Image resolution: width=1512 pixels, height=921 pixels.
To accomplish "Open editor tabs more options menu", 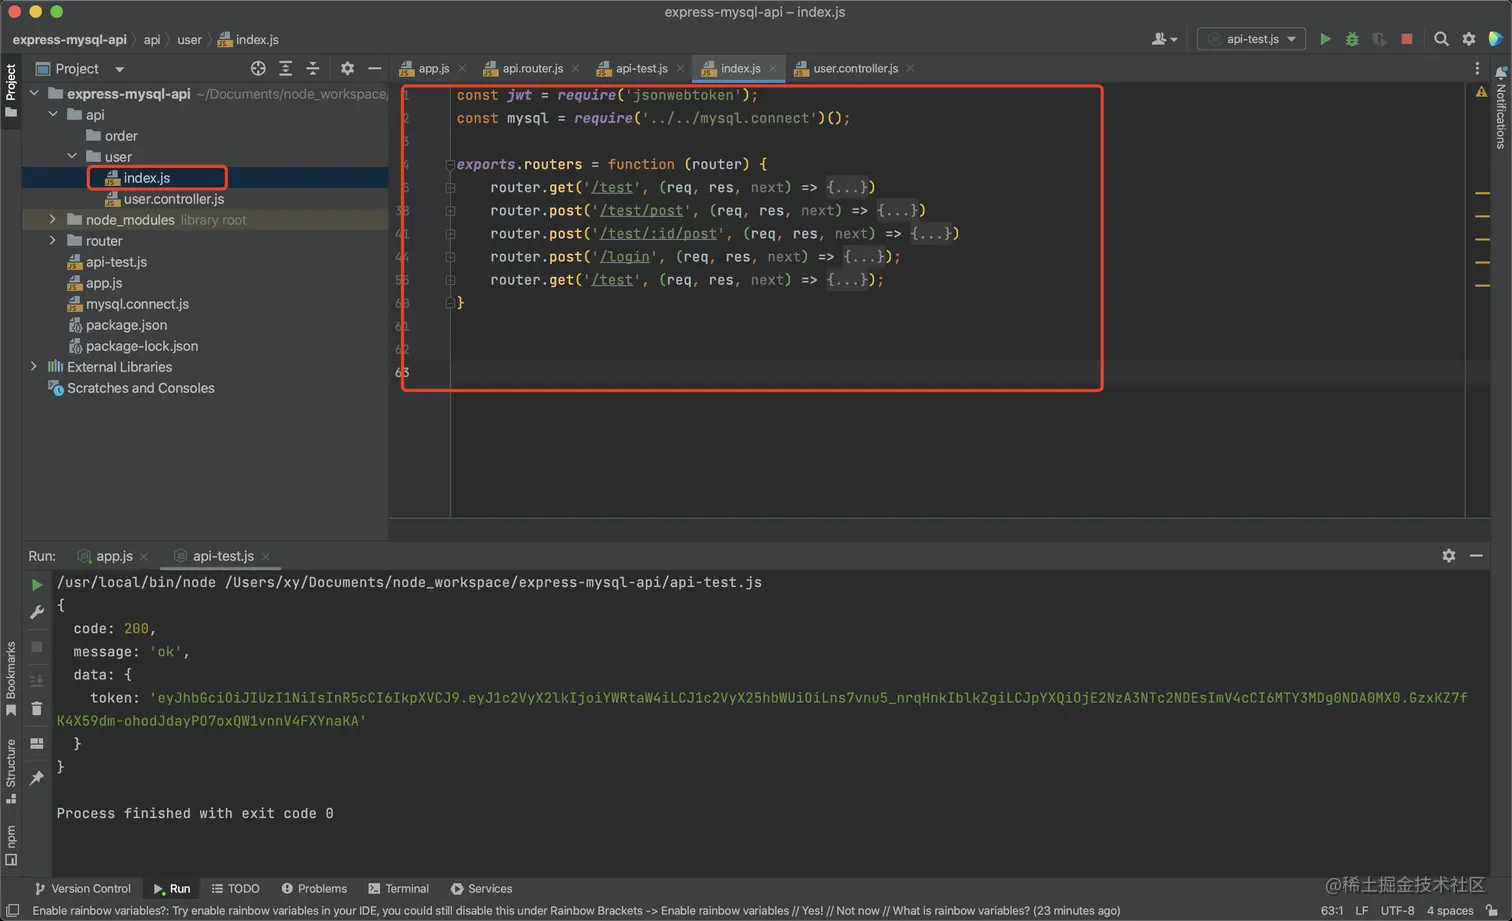I will [x=1477, y=68].
